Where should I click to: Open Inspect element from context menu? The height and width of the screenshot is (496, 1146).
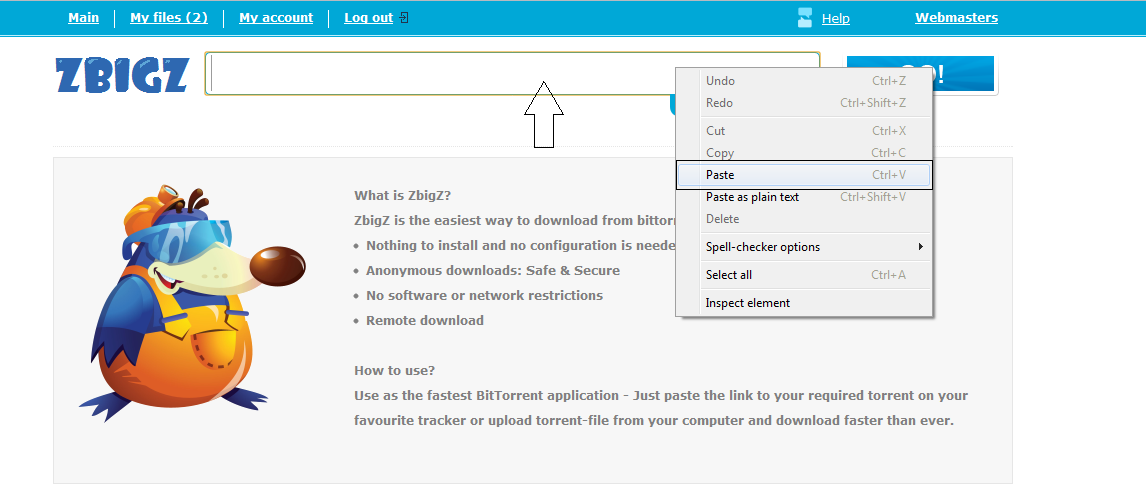pos(805,302)
